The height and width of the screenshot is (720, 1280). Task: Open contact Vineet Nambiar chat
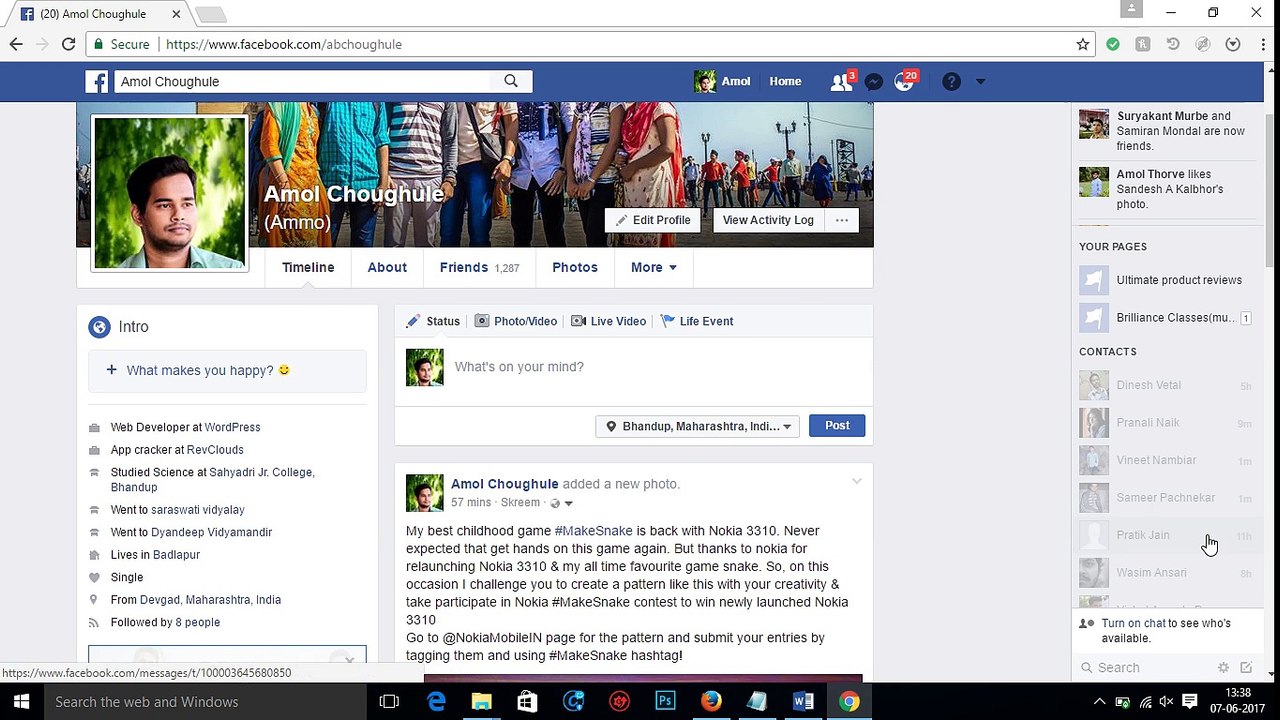[x=1165, y=460]
